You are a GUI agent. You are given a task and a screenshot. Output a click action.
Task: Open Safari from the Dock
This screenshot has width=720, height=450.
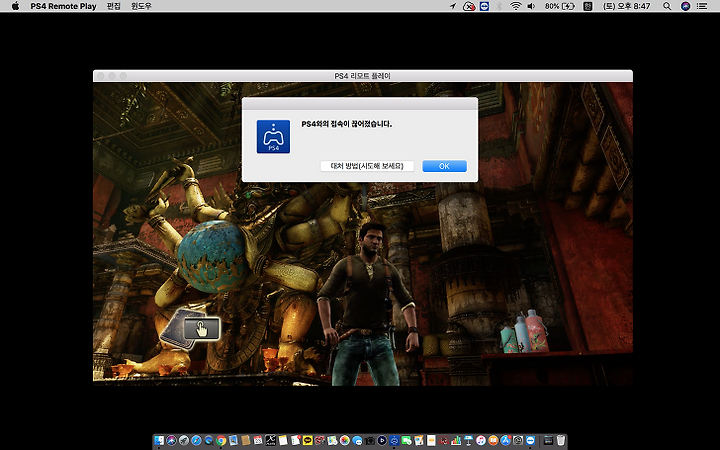[x=197, y=440]
